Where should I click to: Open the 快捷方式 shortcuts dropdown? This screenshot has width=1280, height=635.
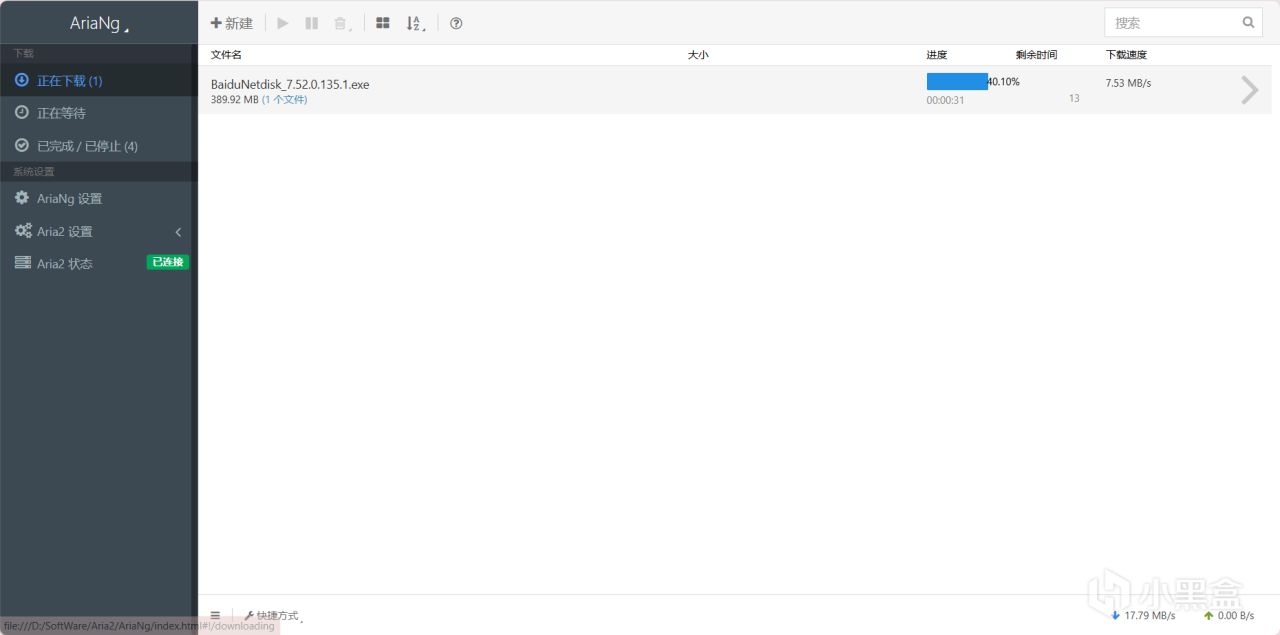273,616
